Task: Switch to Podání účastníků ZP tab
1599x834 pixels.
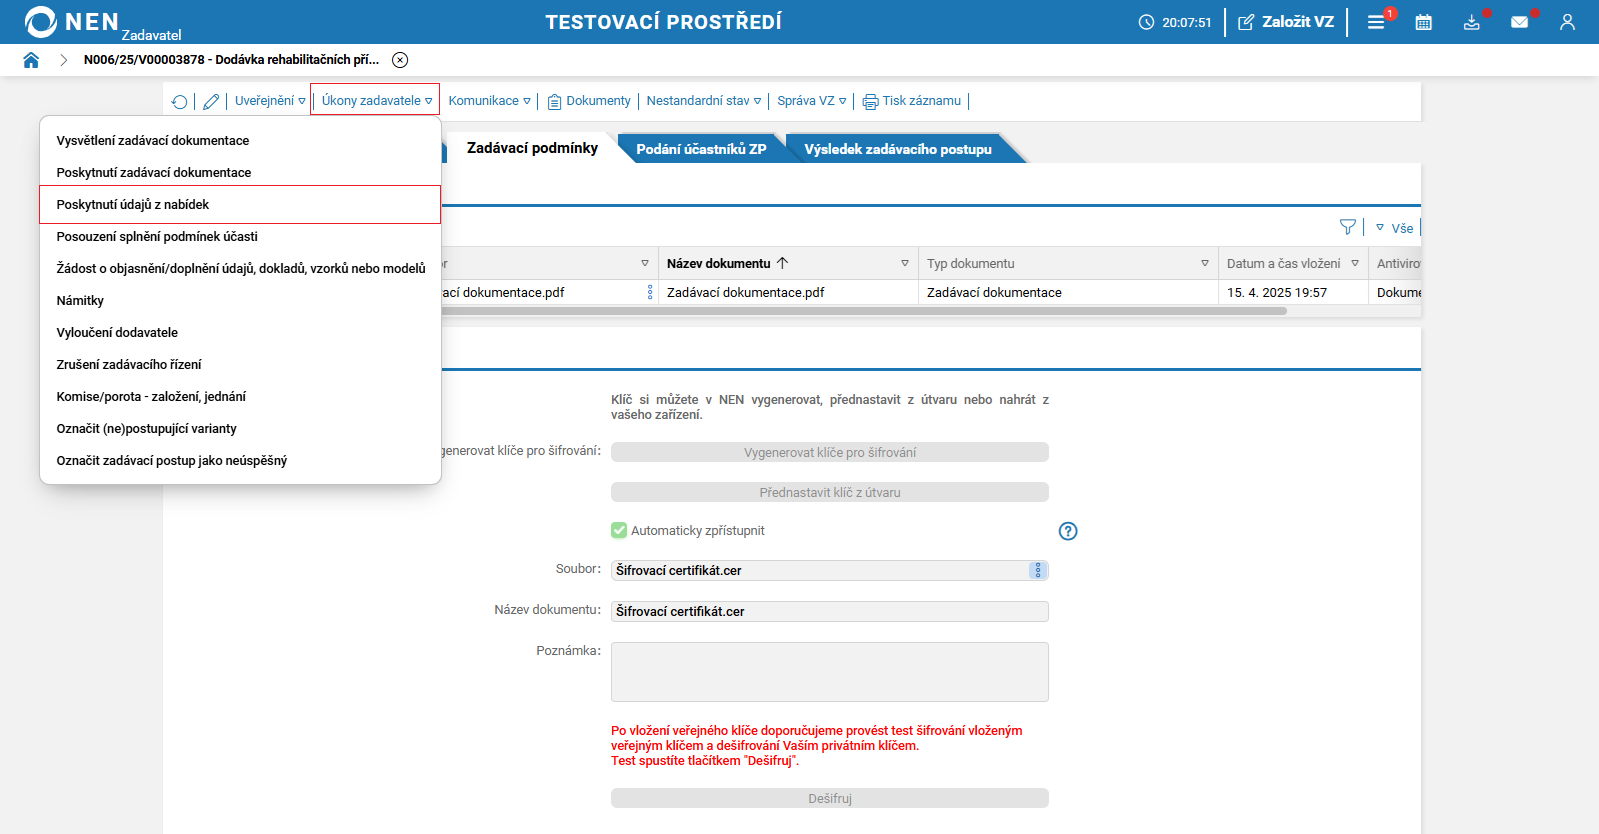Action: 701,149
